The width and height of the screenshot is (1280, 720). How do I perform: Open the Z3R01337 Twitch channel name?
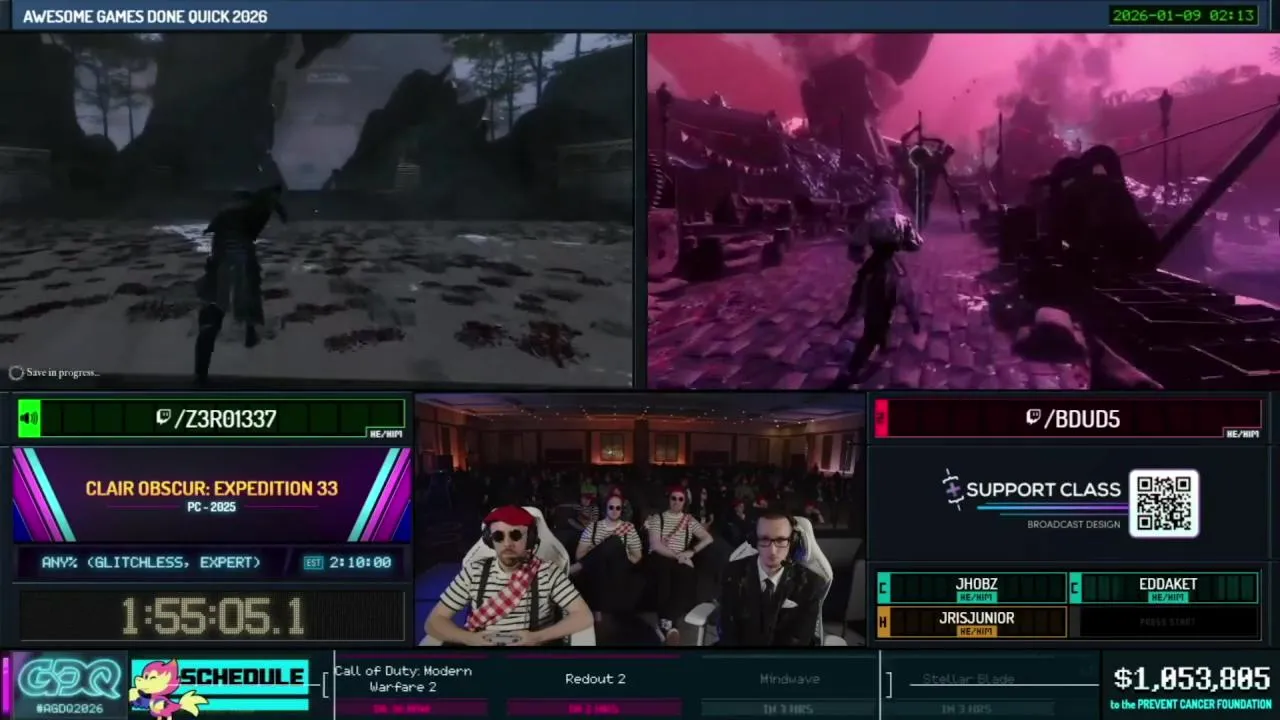pos(225,419)
